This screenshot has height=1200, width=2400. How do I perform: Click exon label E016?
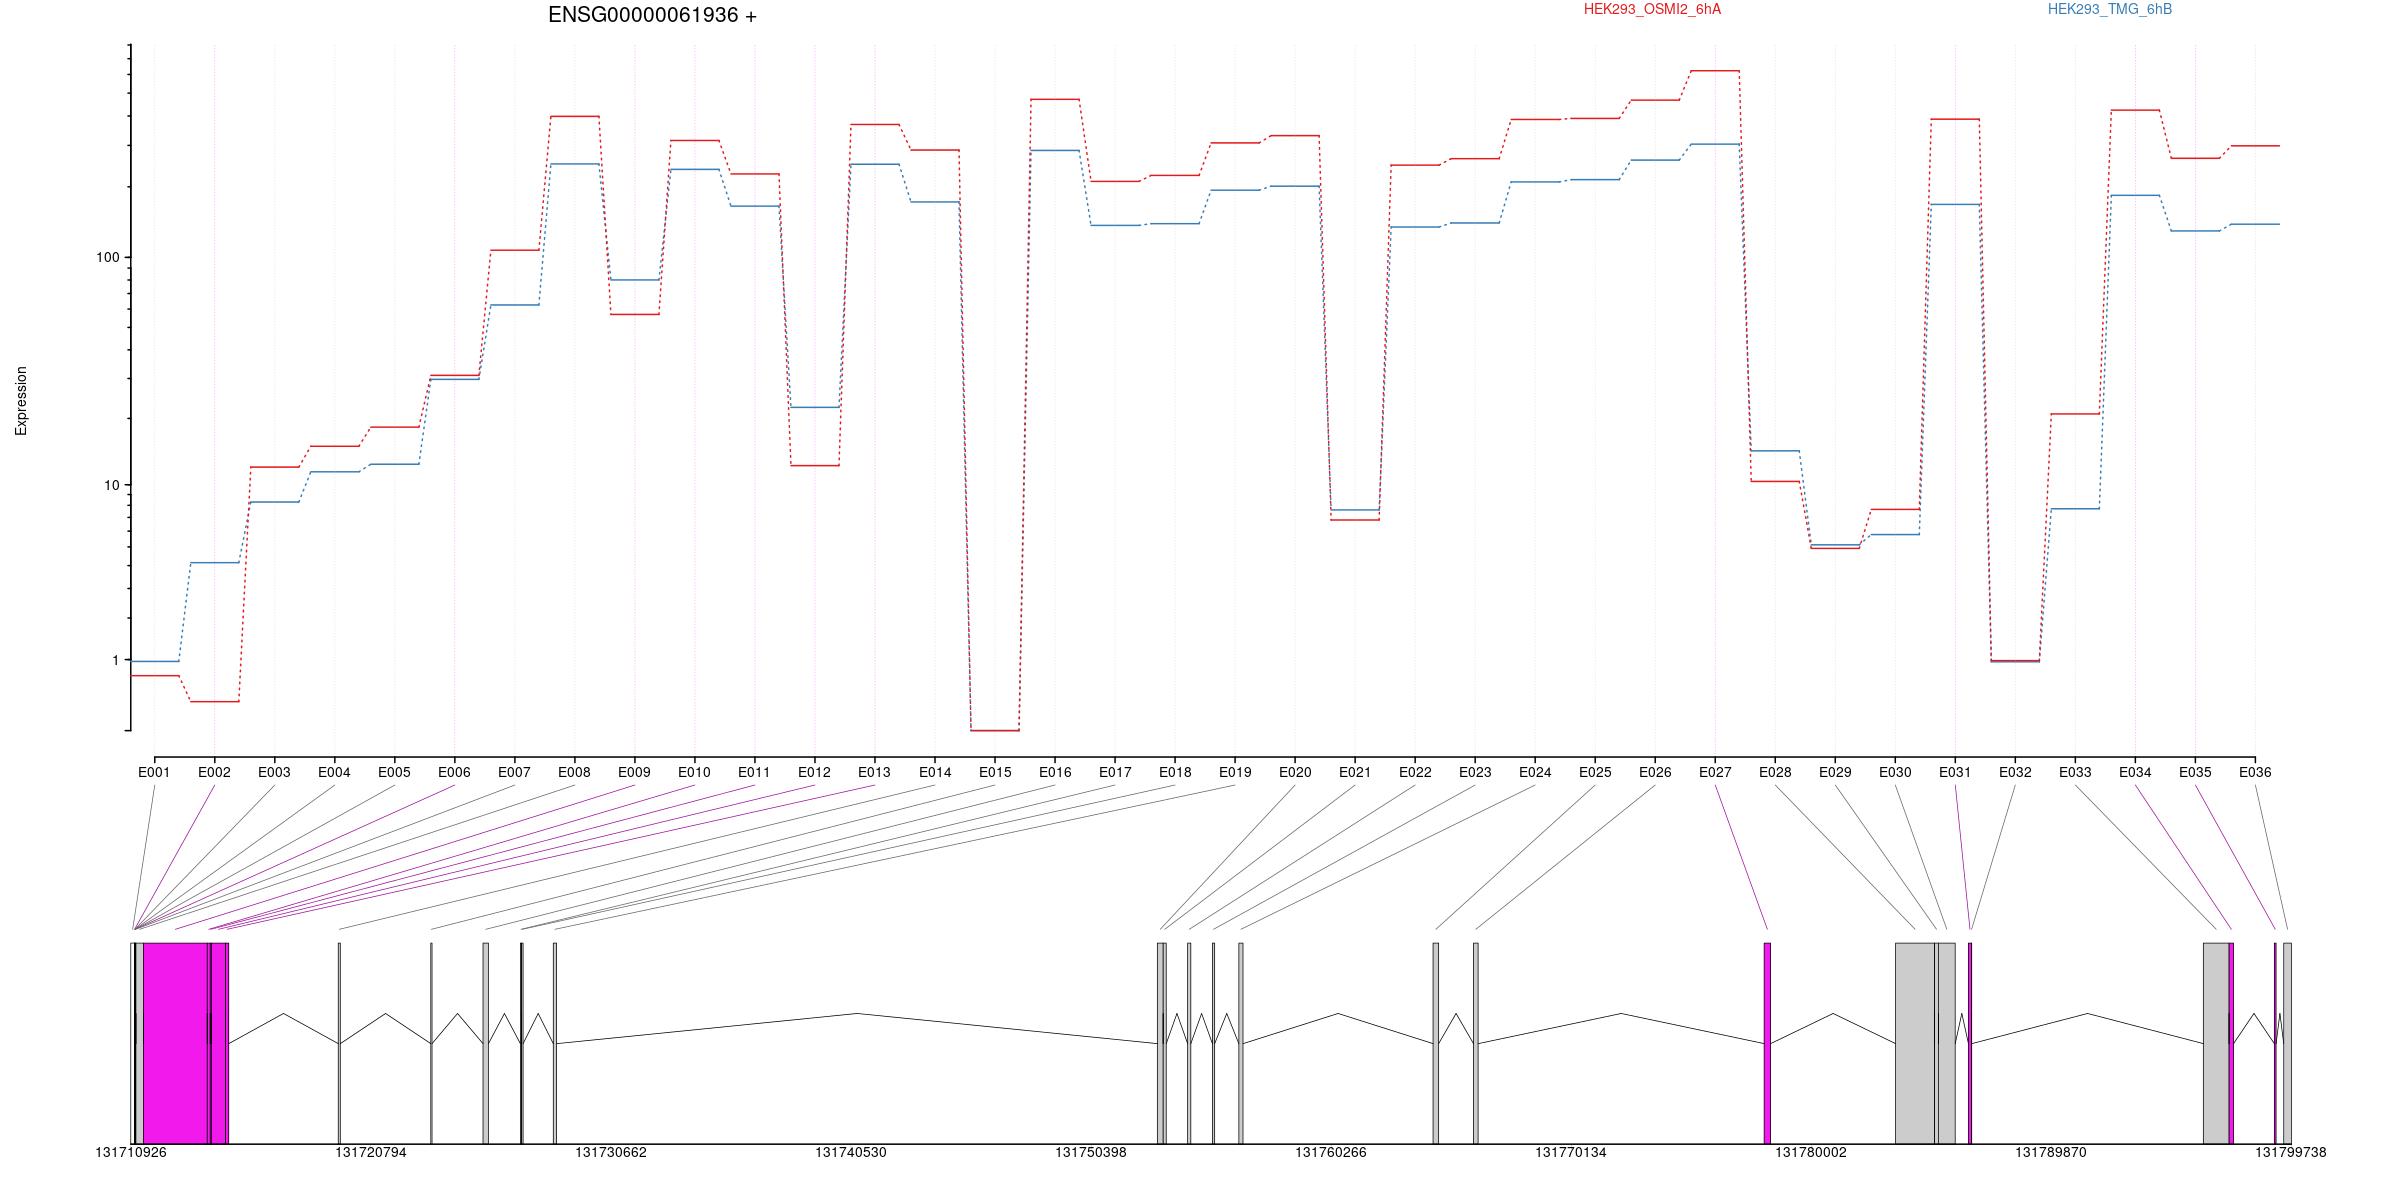click(x=1055, y=772)
